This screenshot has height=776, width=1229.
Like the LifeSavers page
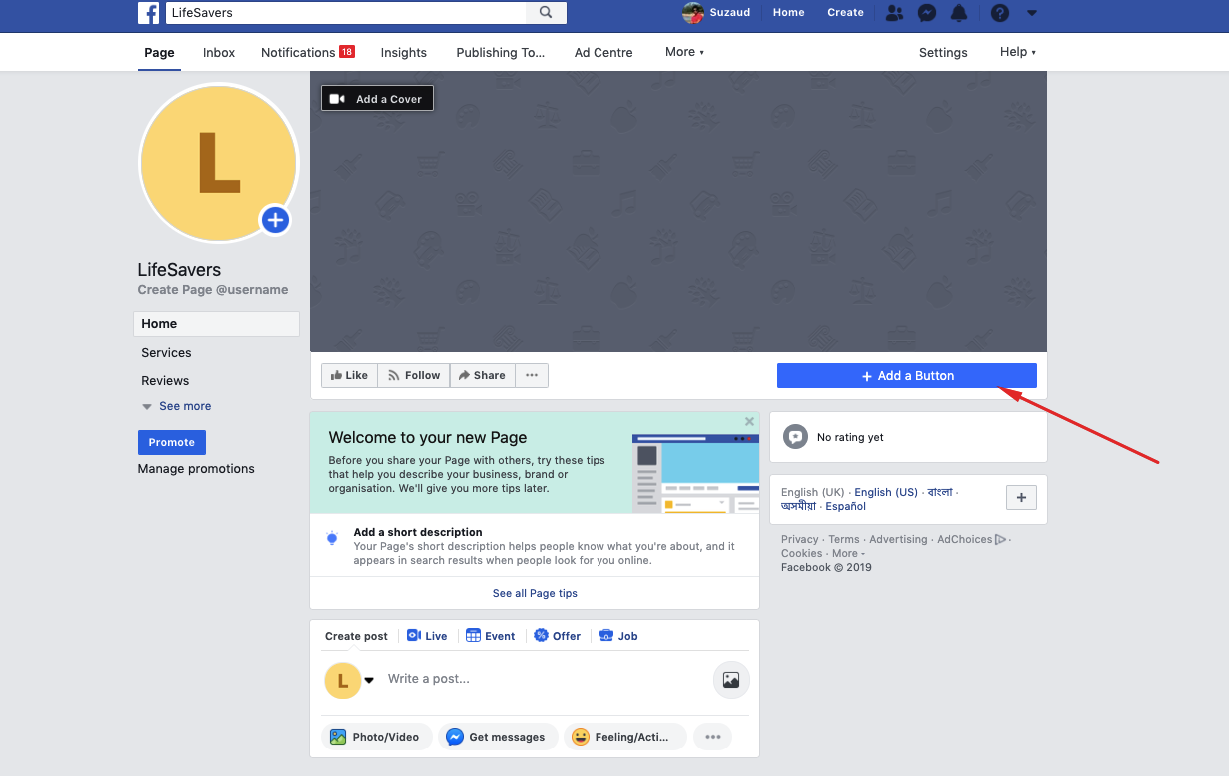[349, 375]
